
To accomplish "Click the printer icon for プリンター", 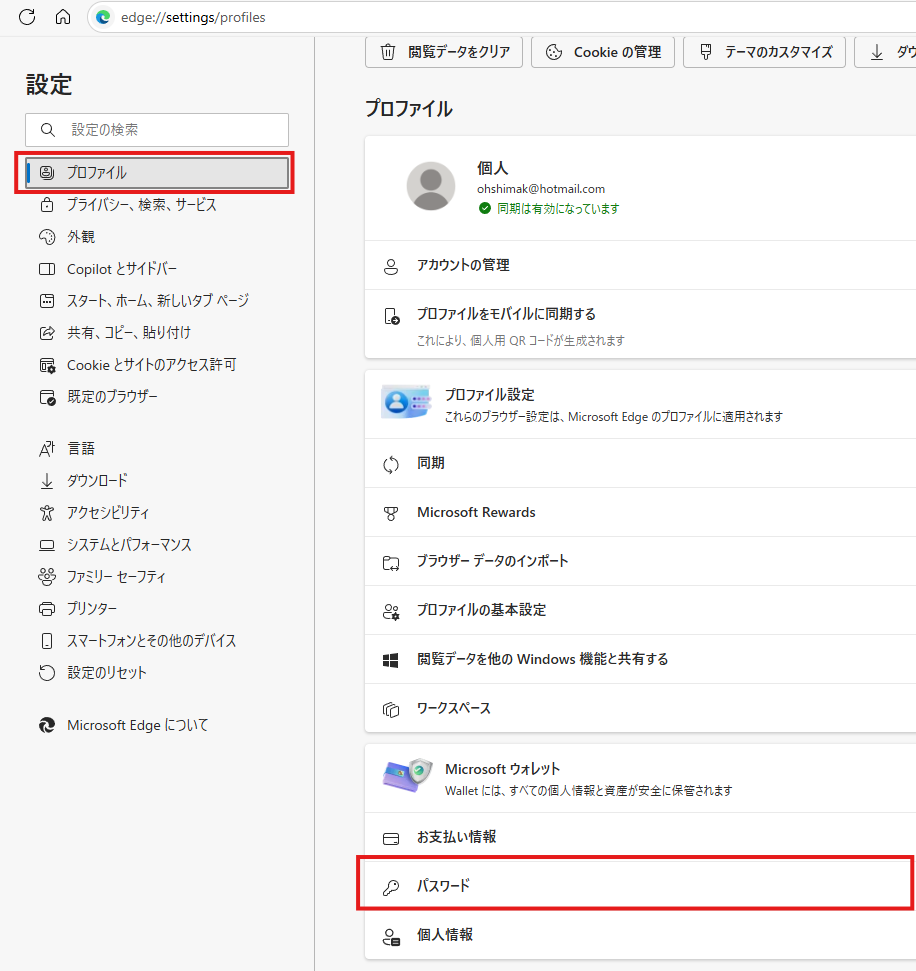I will point(47,609).
